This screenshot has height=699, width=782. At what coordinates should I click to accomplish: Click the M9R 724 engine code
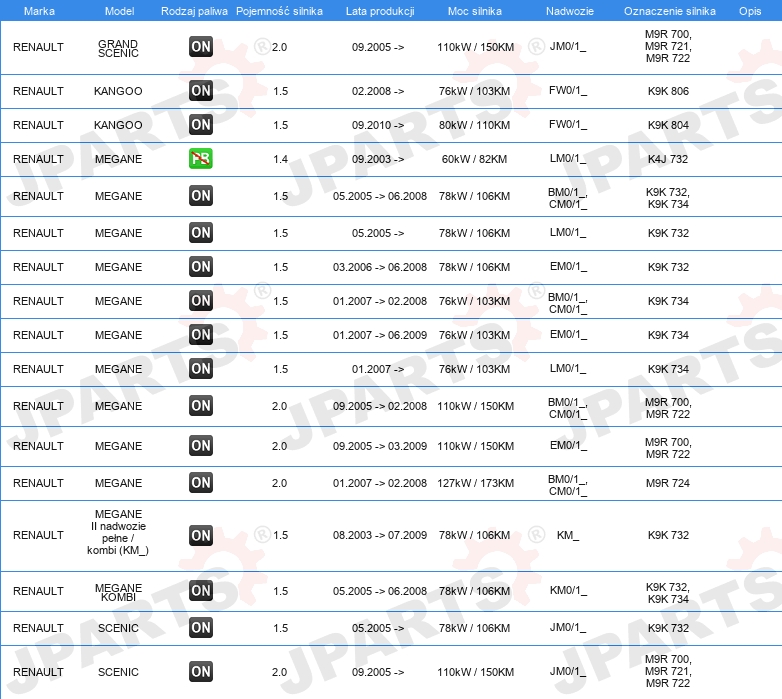[x=668, y=483]
